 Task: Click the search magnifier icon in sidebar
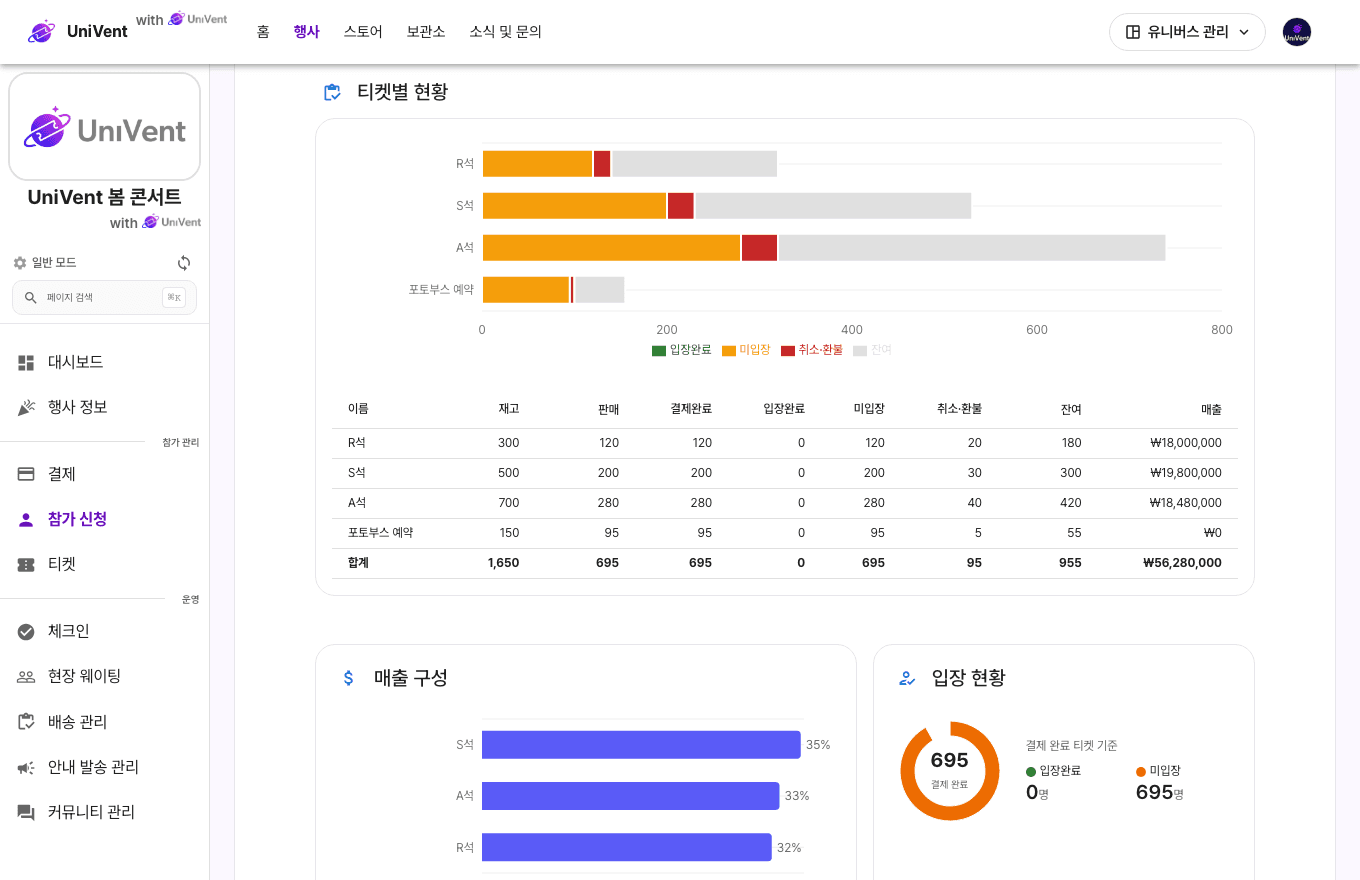pyautogui.click(x=31, y=298)
